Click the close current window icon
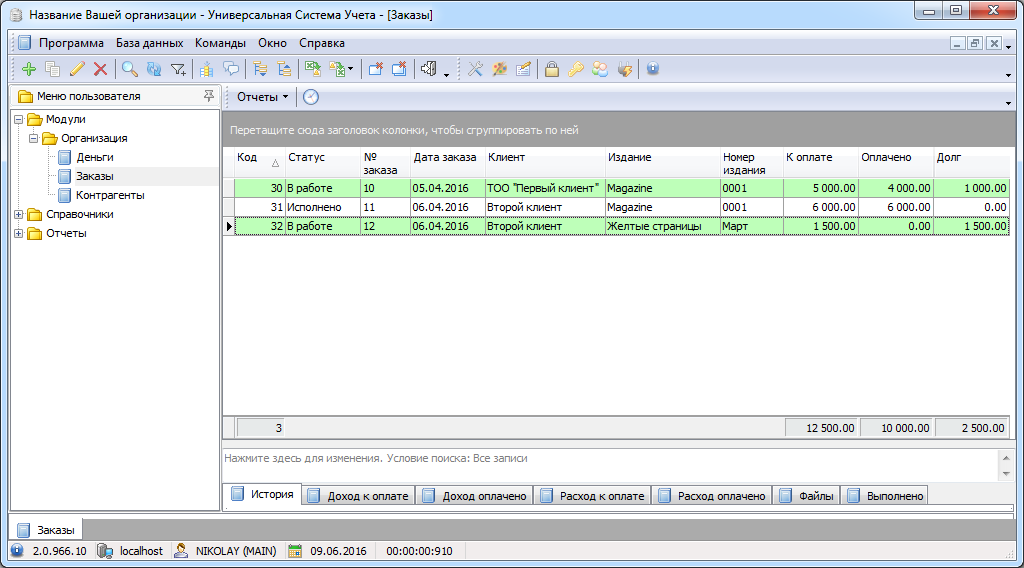1024x568 pixels. 375,69
